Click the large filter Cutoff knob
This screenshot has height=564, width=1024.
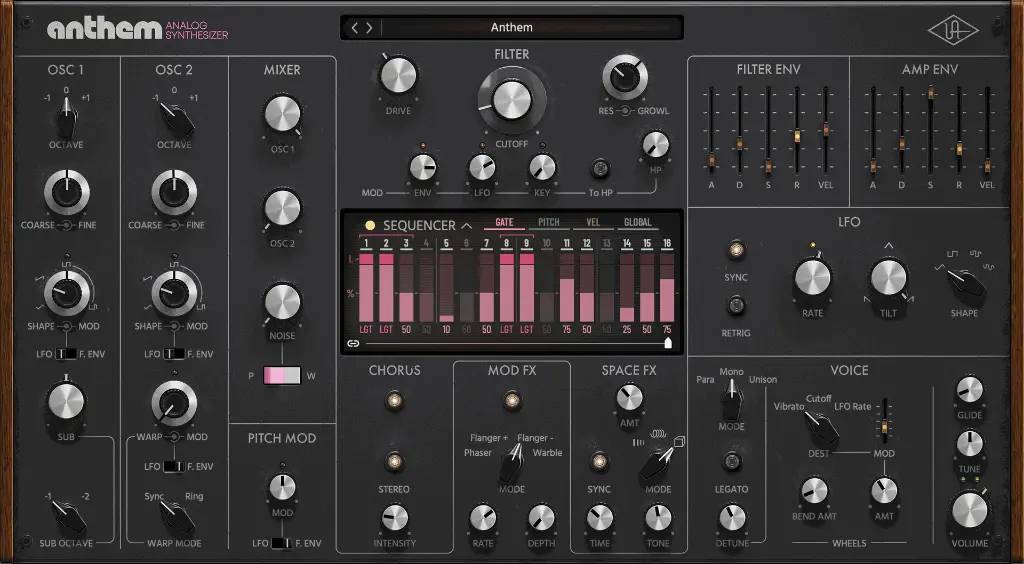pos(512,100)
